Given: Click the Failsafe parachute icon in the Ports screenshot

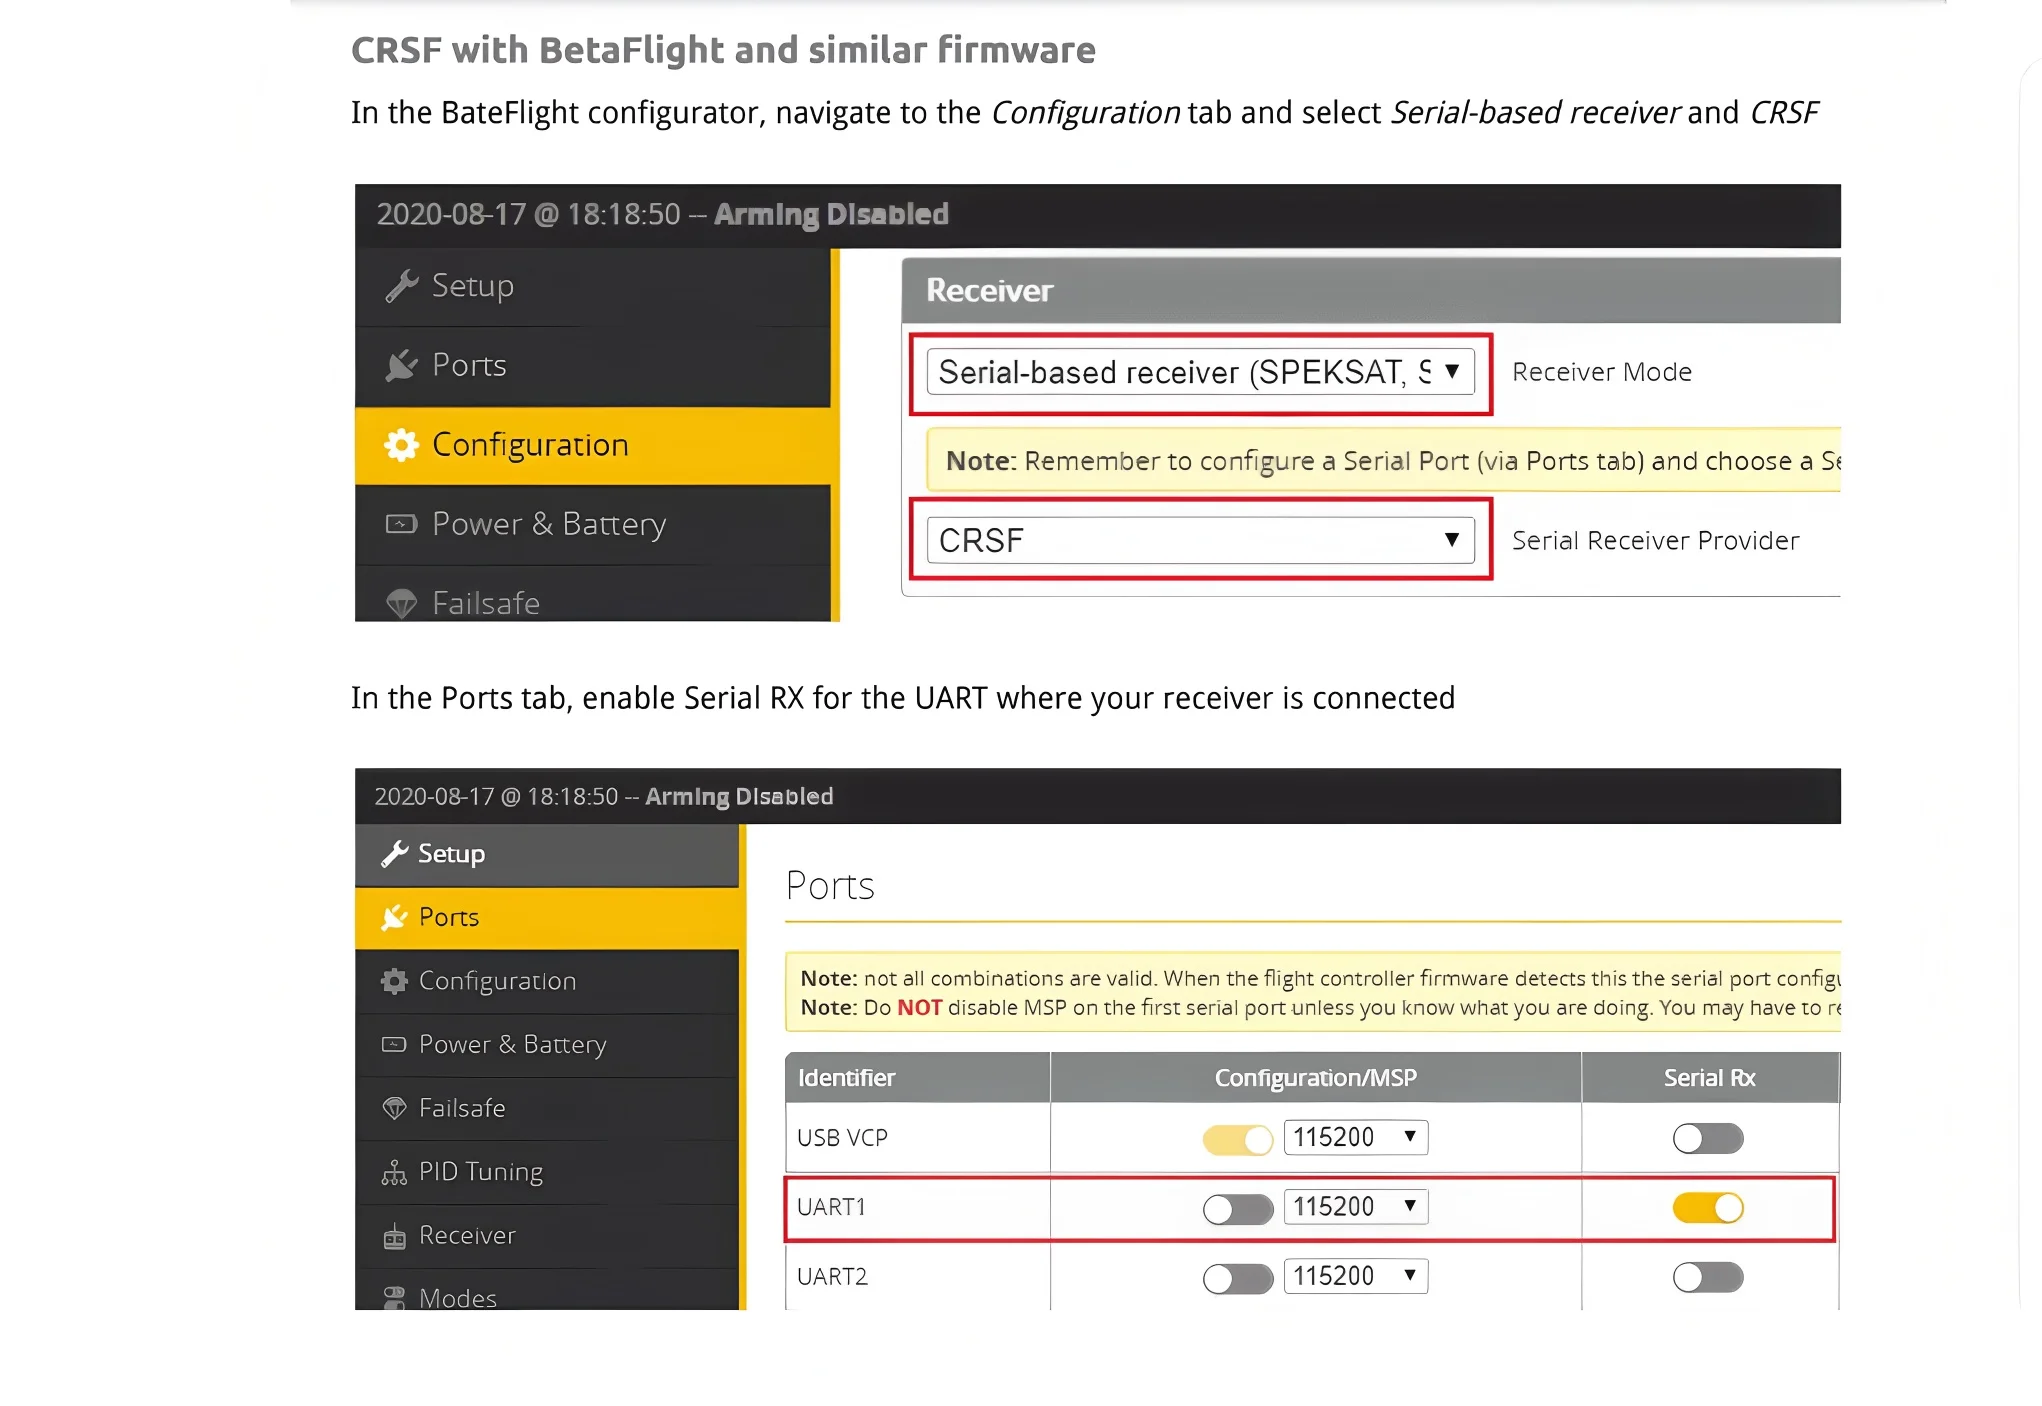Looking at the screenshot, I should pos(395,1108).
